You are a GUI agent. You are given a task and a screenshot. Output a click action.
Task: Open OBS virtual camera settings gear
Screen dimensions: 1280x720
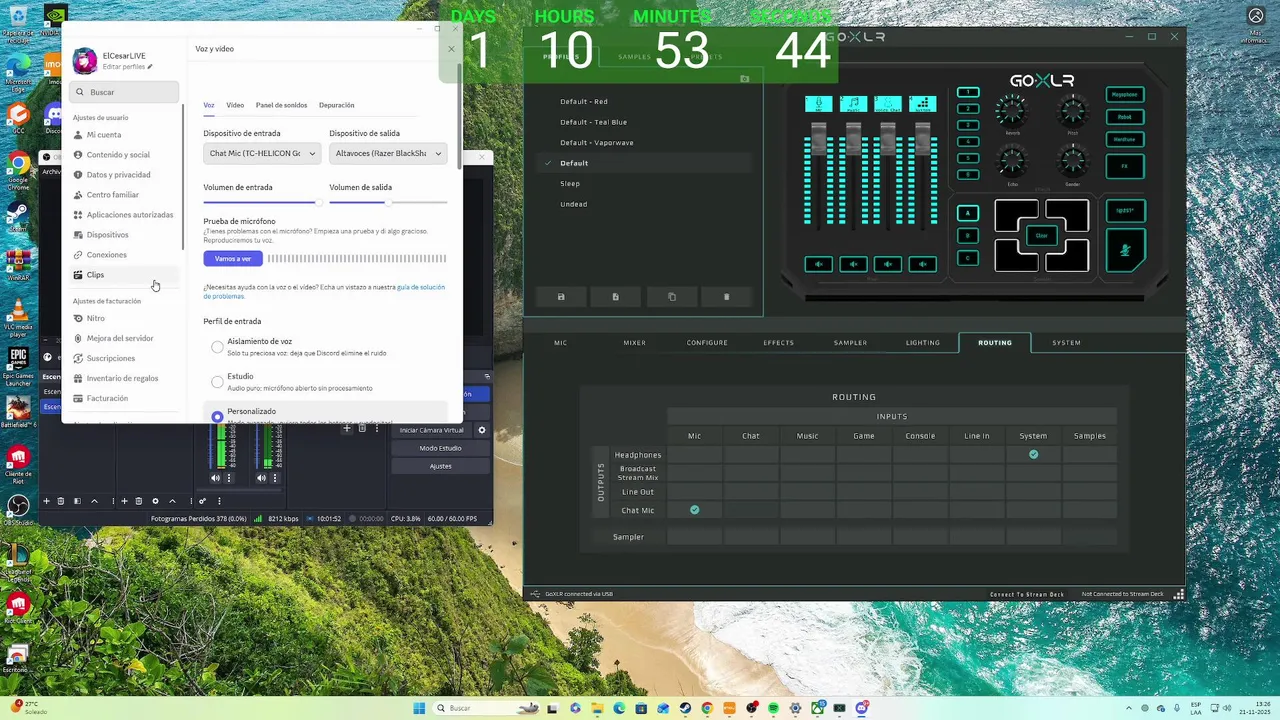point(481,430)
